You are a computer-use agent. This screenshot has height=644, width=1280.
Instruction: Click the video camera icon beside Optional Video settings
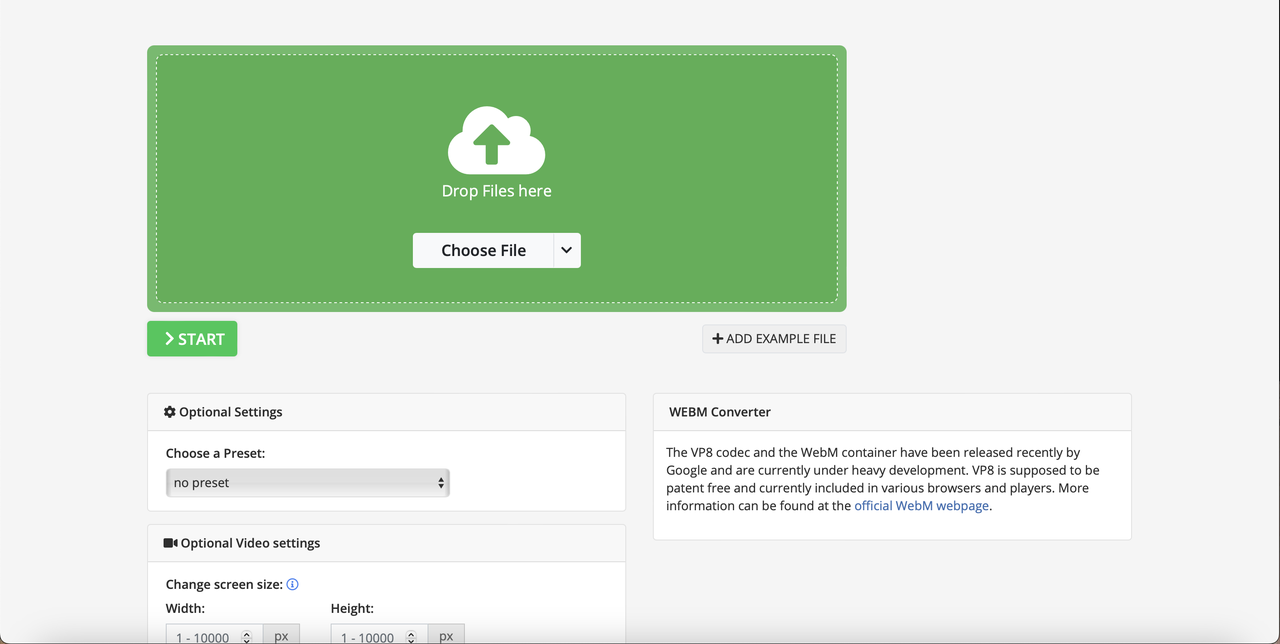coord(170,543)
